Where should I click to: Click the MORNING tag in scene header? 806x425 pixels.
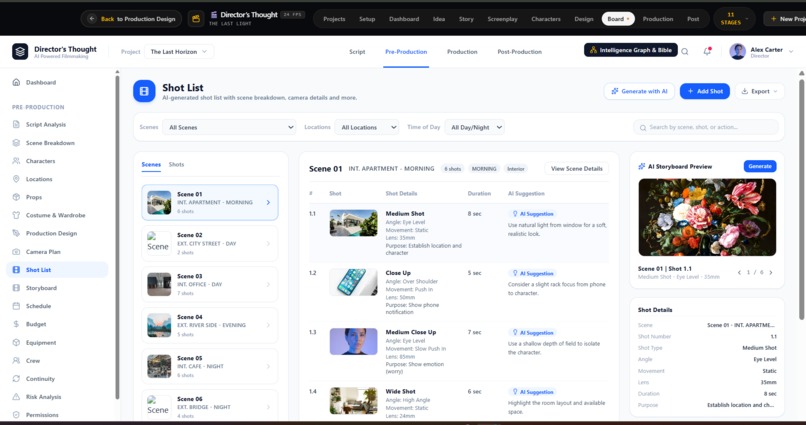pos(484,169)
